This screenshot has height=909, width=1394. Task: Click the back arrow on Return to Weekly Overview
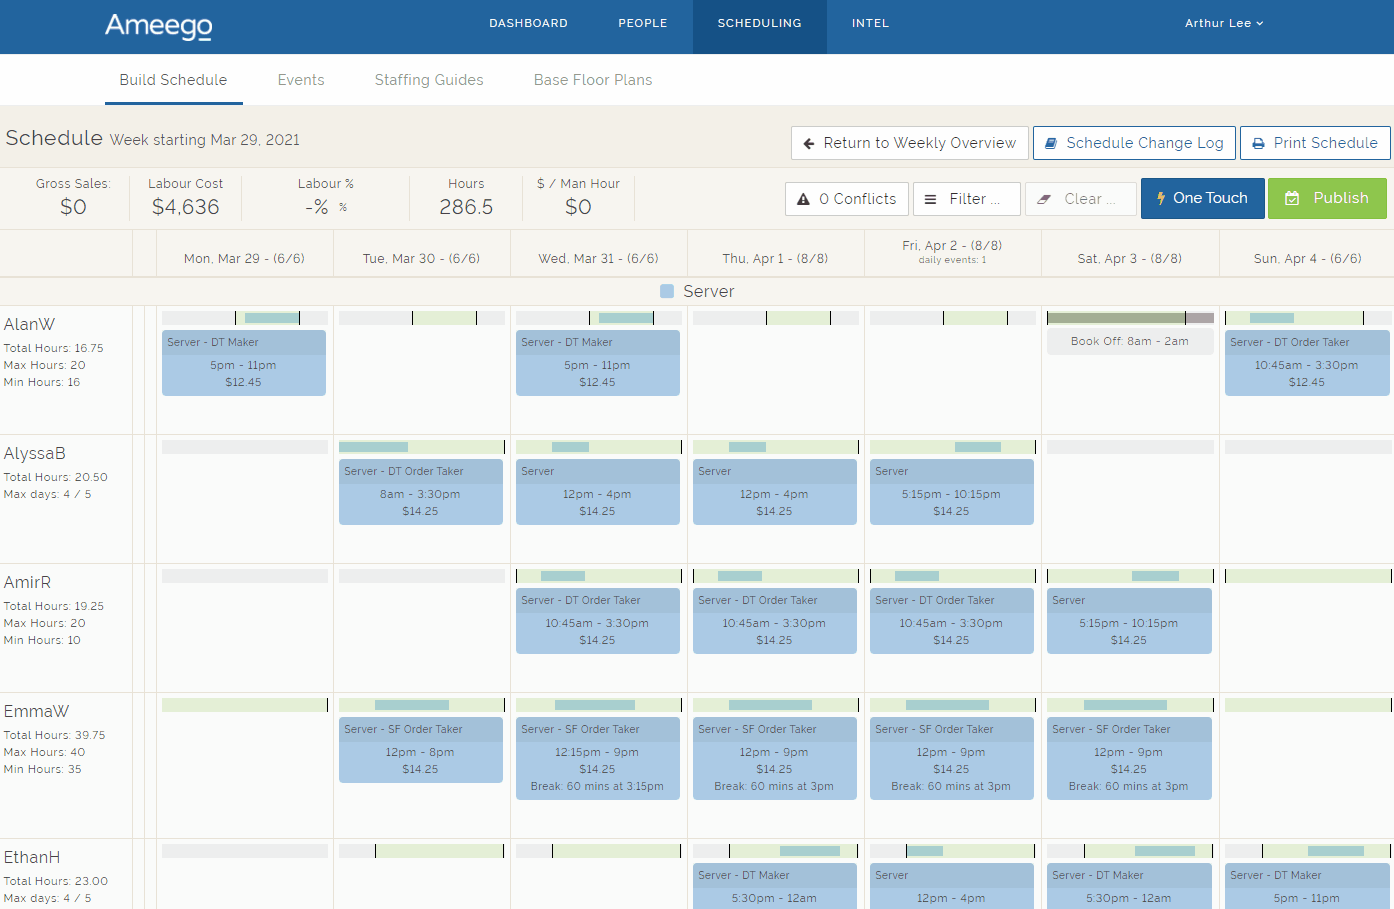coord(810,143)
